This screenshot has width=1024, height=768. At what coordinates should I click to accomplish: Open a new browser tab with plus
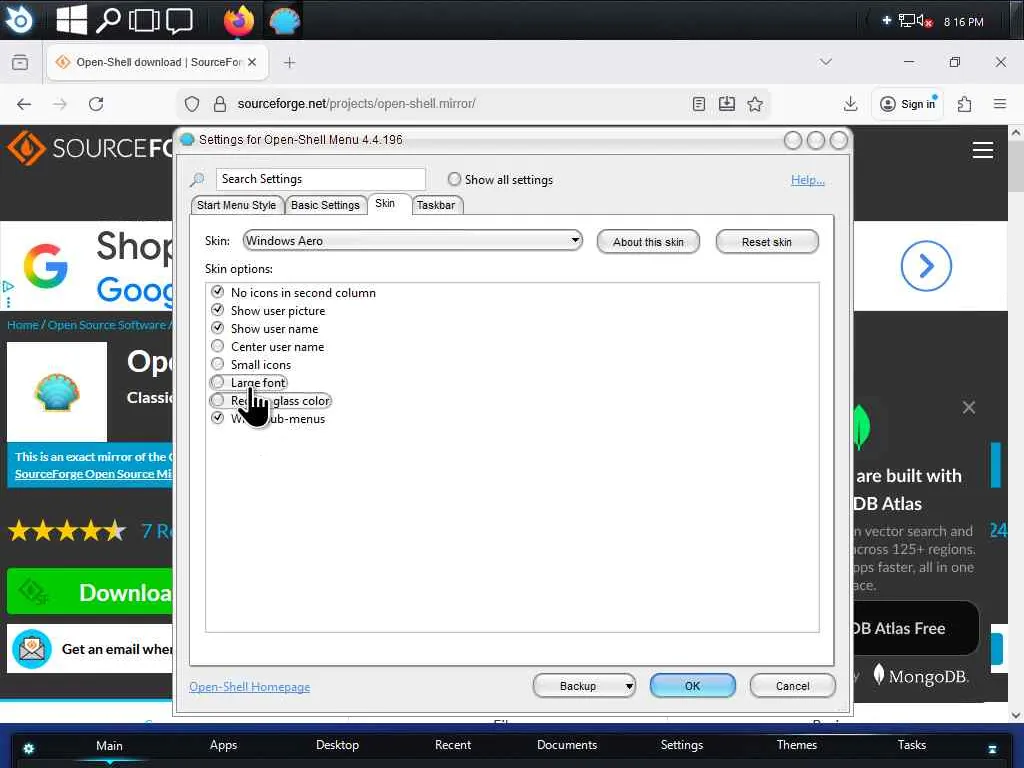289,63
